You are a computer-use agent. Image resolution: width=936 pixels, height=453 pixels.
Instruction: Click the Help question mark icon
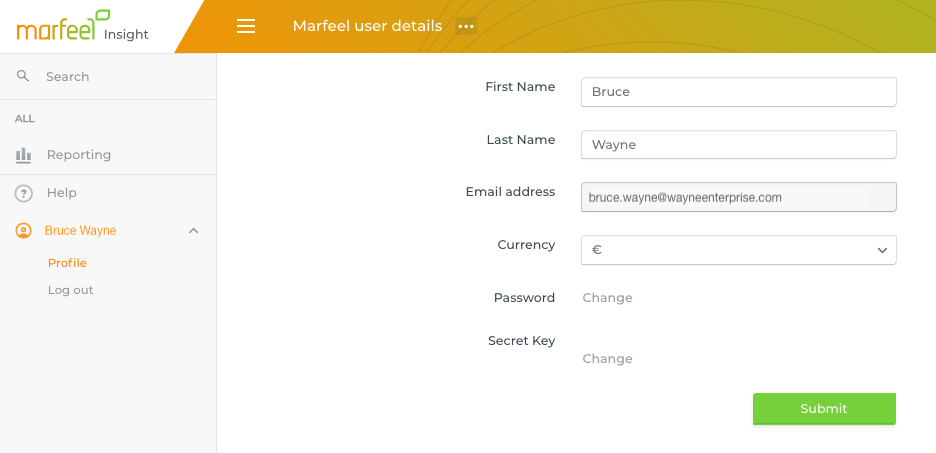coord(23,193)
